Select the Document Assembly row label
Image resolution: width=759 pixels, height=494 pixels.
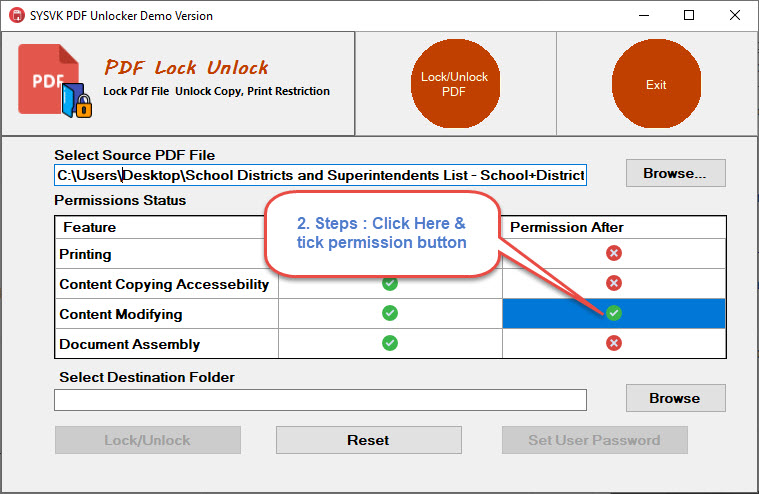(129, 344)
